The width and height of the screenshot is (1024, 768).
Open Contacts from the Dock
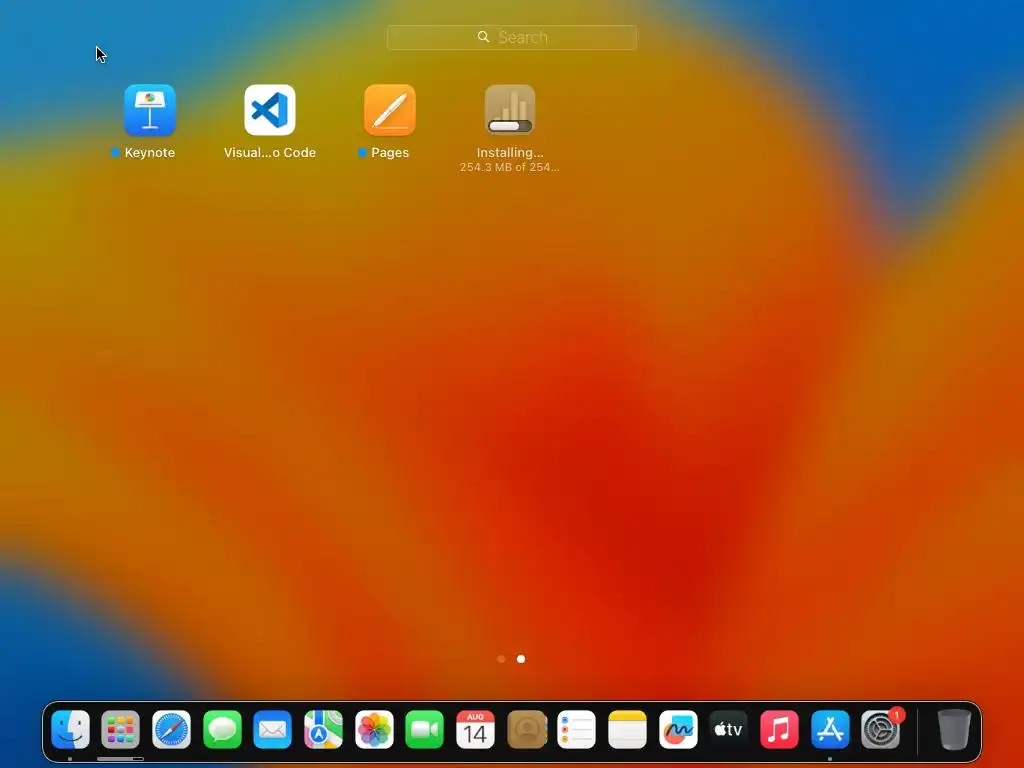tap(526, 729)
